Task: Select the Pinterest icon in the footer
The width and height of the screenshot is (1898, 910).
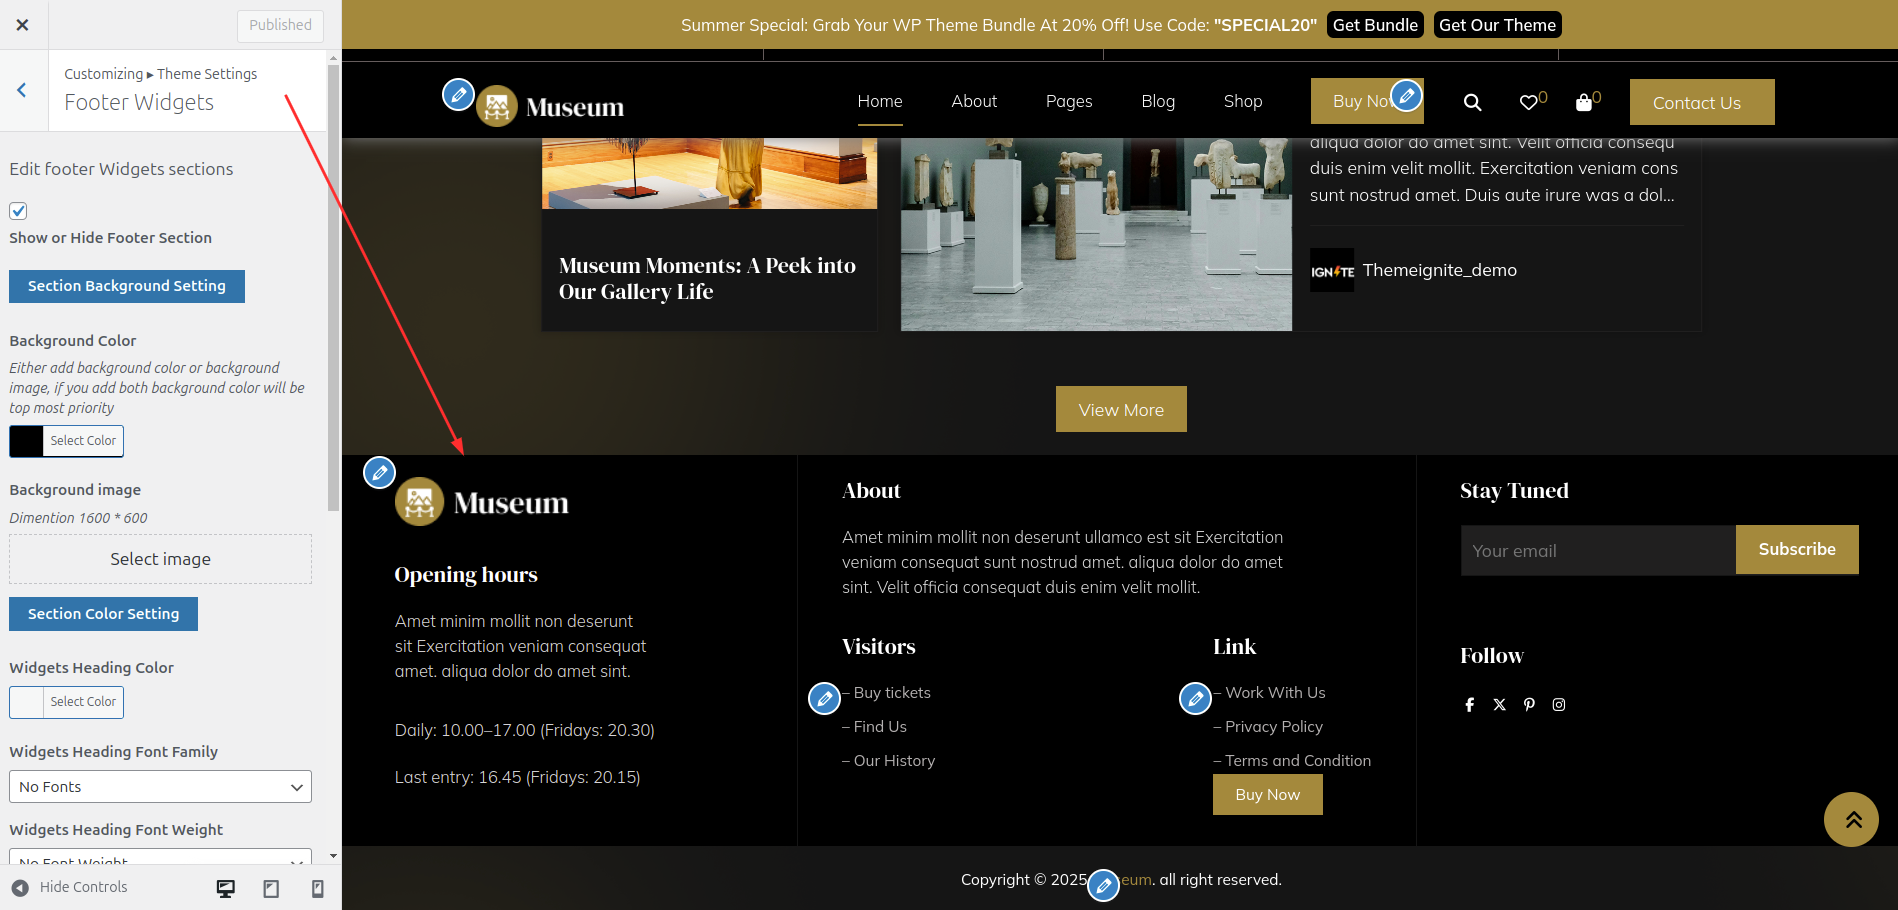Action: (x=1529, y=704)
